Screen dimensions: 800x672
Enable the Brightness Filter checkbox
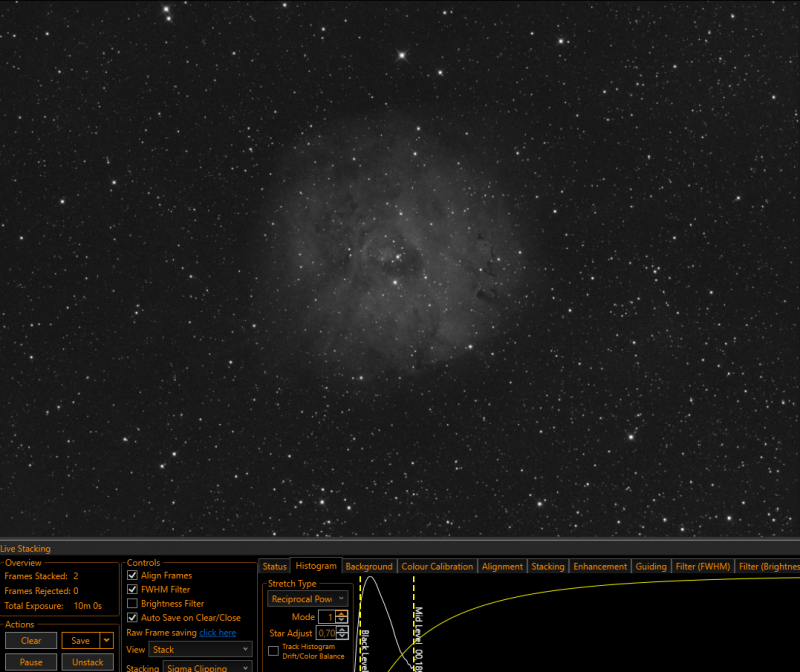point(132,603)
